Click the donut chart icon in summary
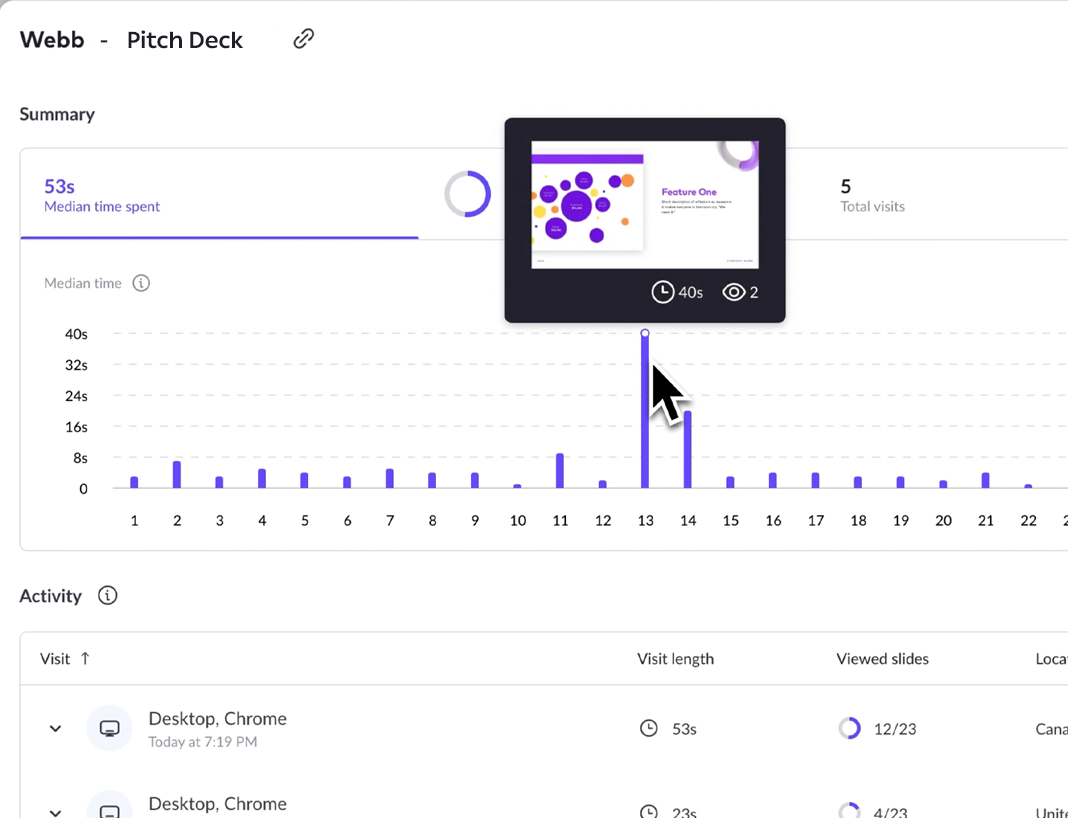 [x=467, y=194]
